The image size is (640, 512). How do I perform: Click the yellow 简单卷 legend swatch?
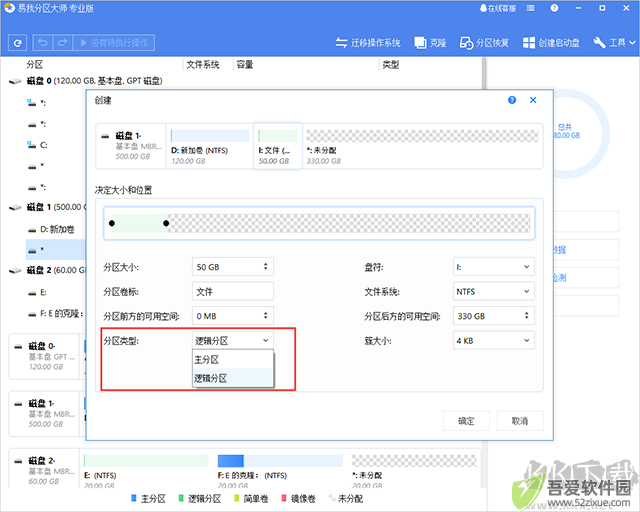[x=236, y=498]
